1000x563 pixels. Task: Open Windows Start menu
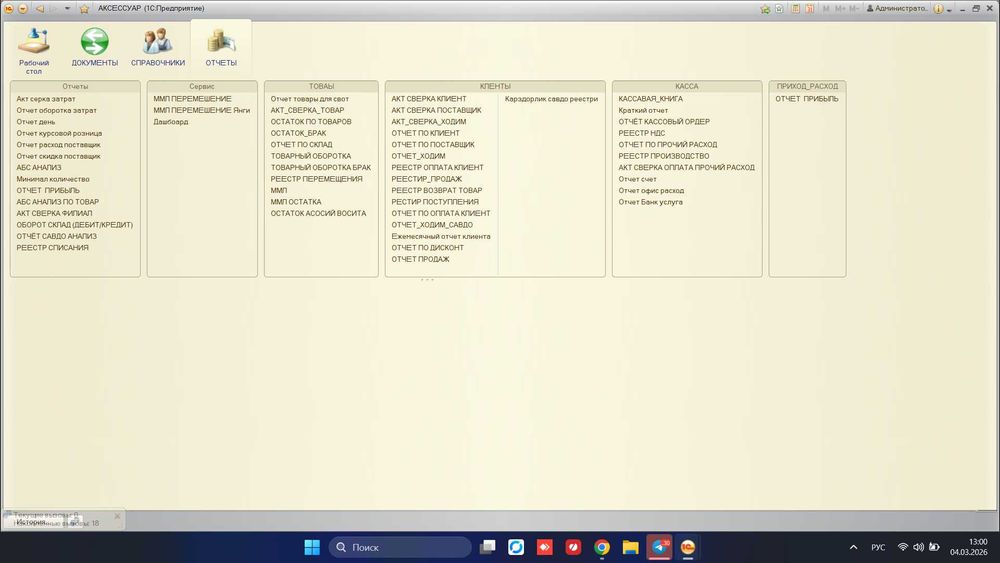[x=312, y=547]
